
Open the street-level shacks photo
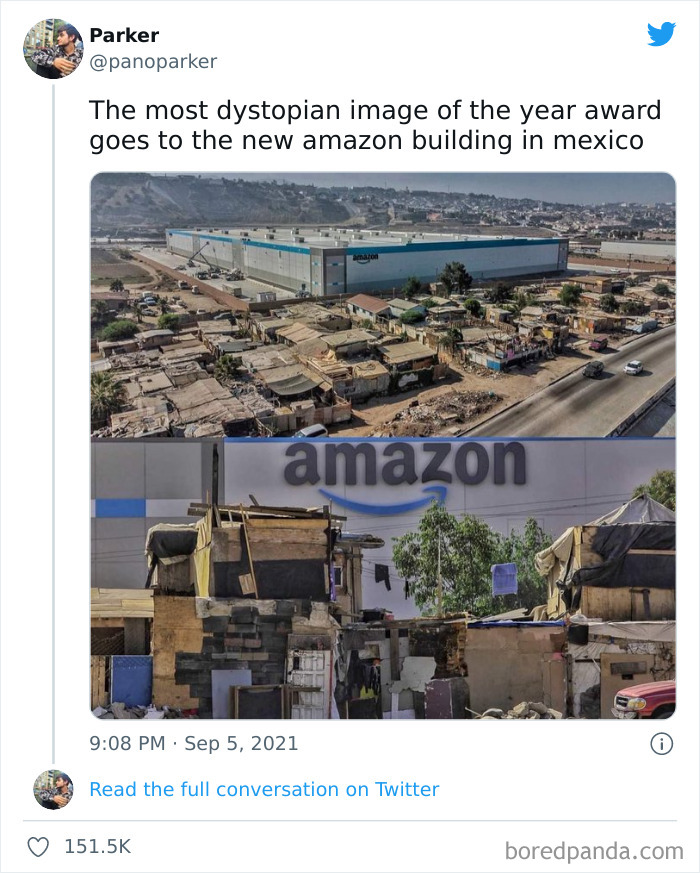click(383, 578)
